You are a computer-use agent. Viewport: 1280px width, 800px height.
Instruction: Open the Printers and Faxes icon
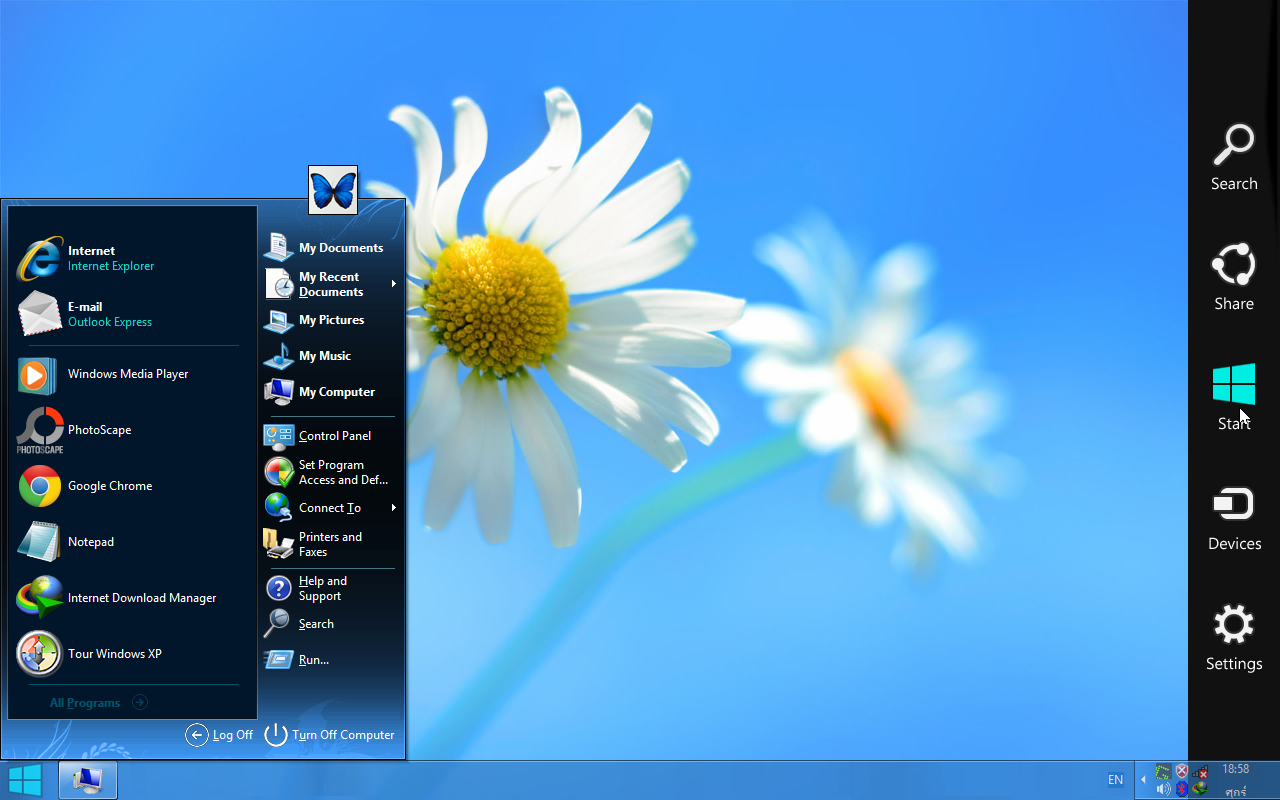point(278,544)
